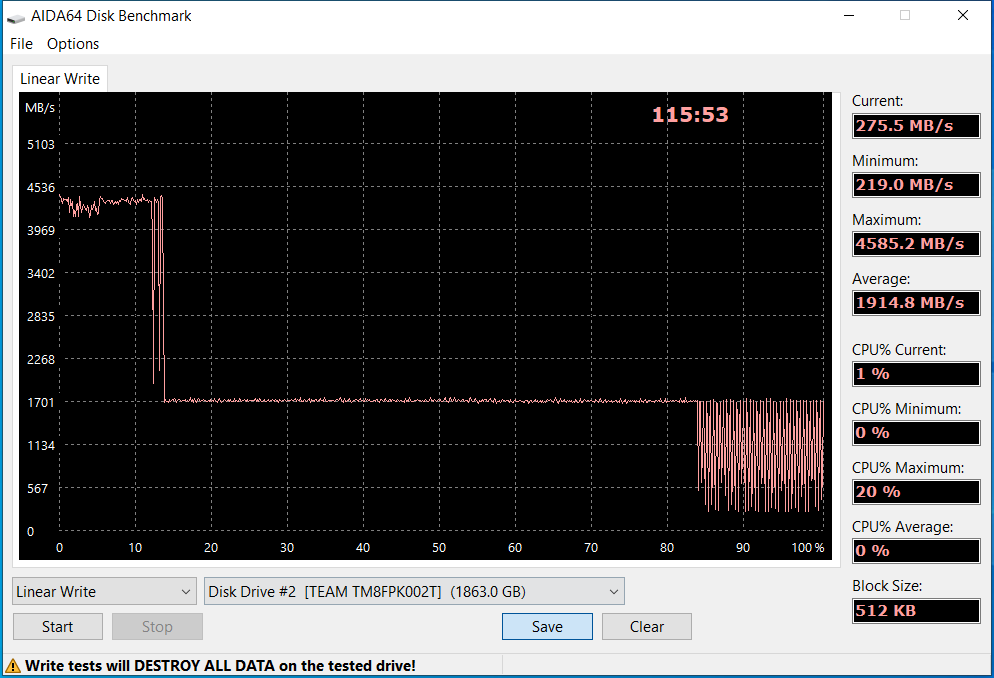Viewport: 994px width, 678px height.
Task: Select the Linear Write tab
Action: point(60,79)
